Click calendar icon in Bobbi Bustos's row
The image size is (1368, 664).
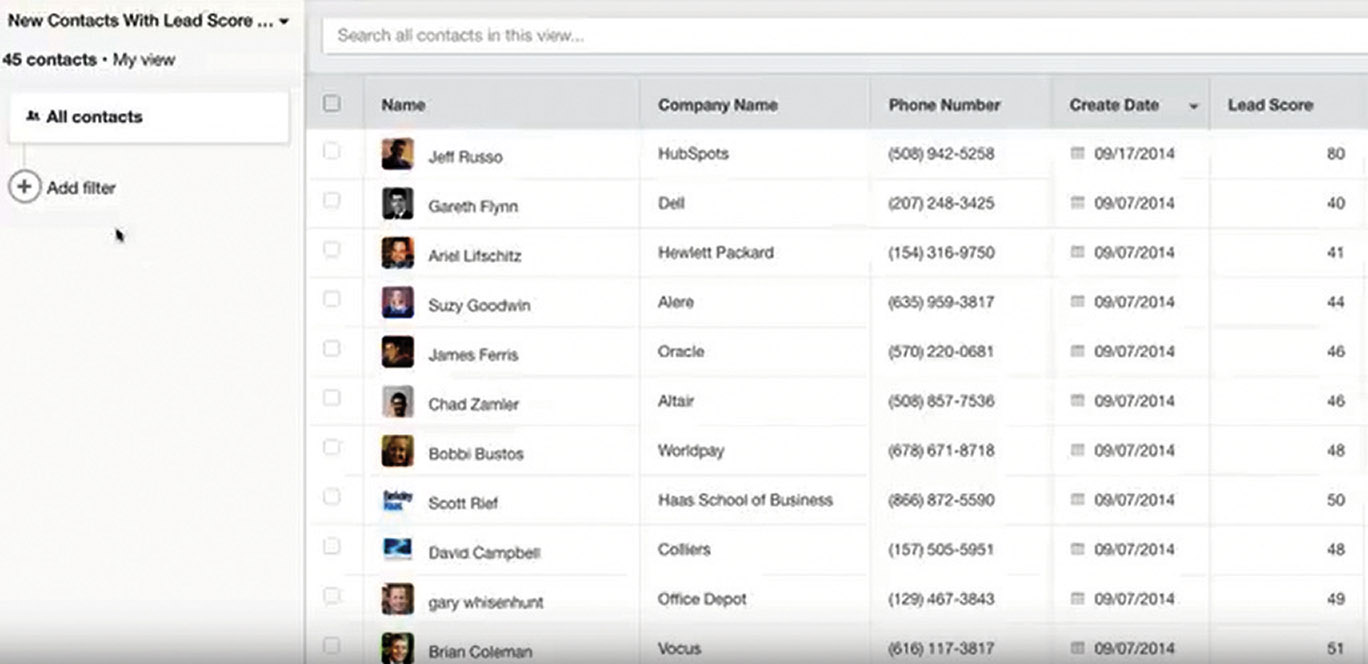(1077, 450)
